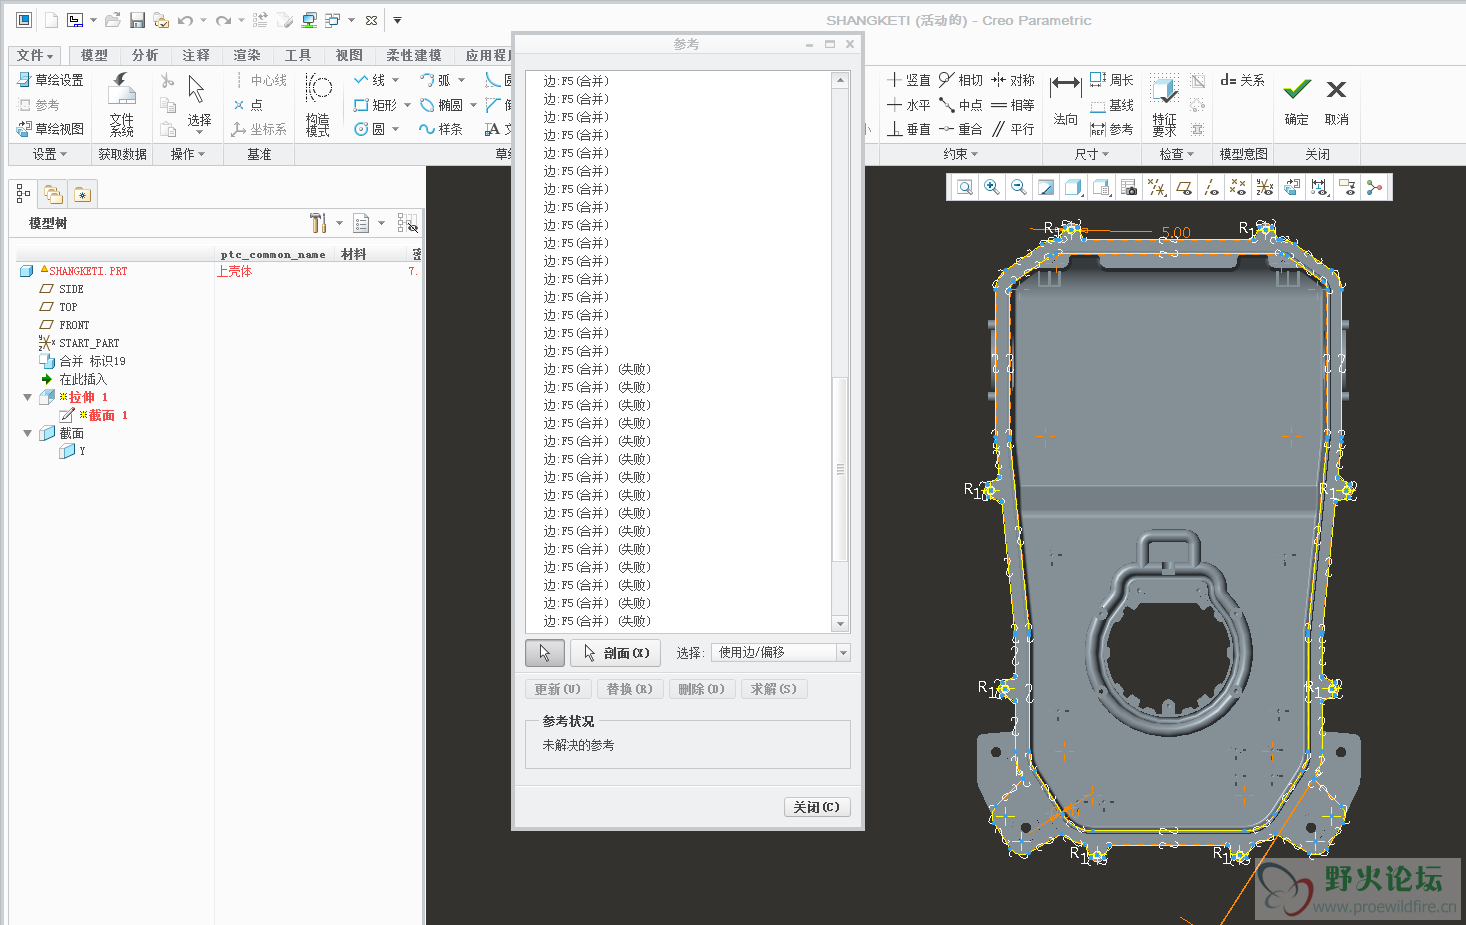Click the 删除(D) button

701,689
